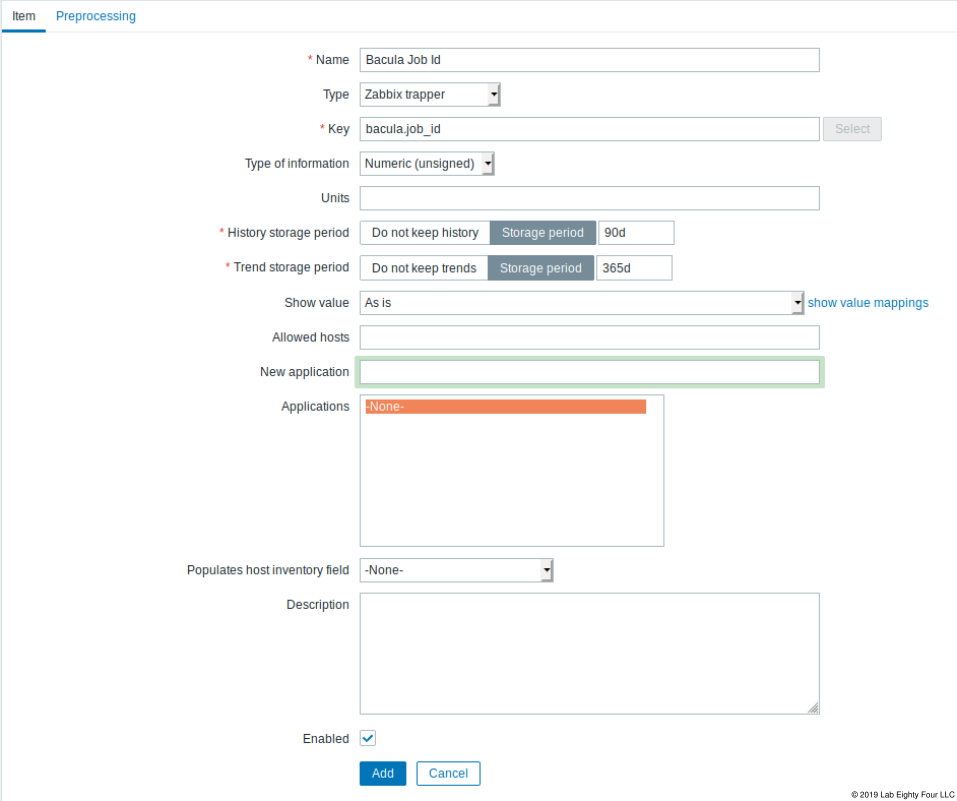Grab the Description resize handle
The image size is (957, 801).
[813, 708]
